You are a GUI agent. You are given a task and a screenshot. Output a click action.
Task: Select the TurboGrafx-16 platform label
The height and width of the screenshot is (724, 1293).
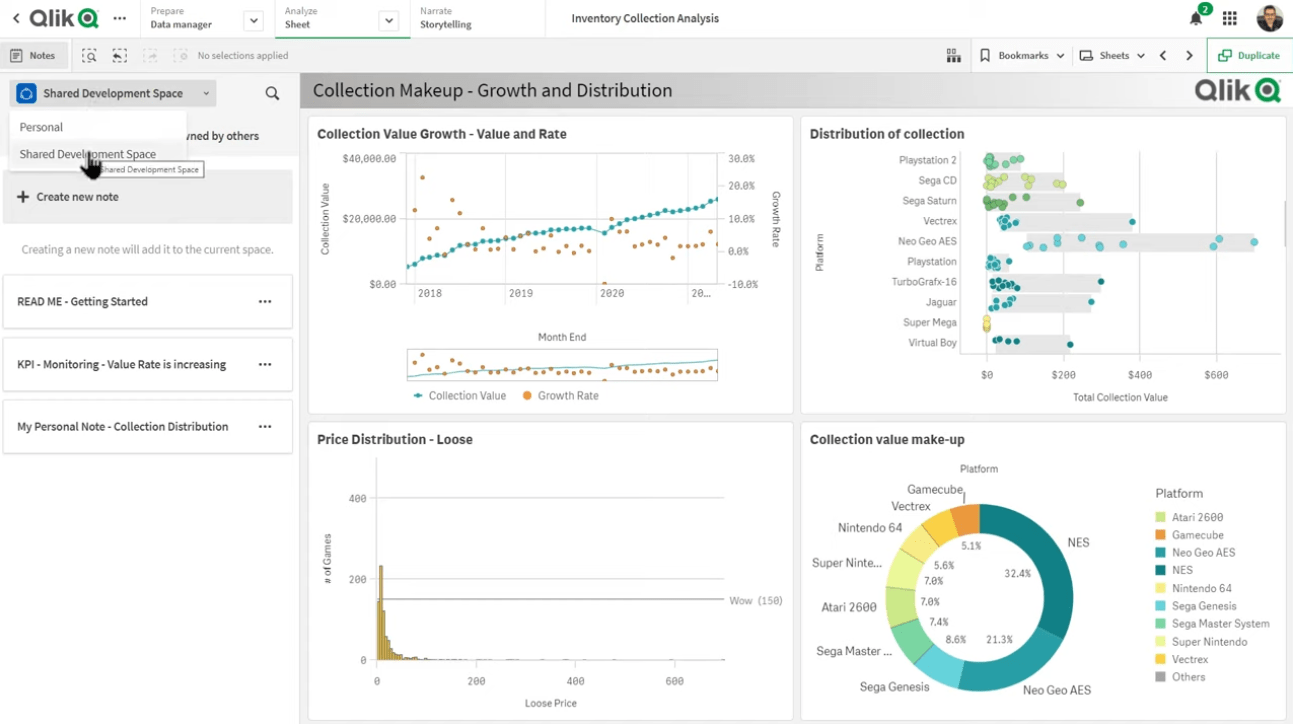pos(924,282)
